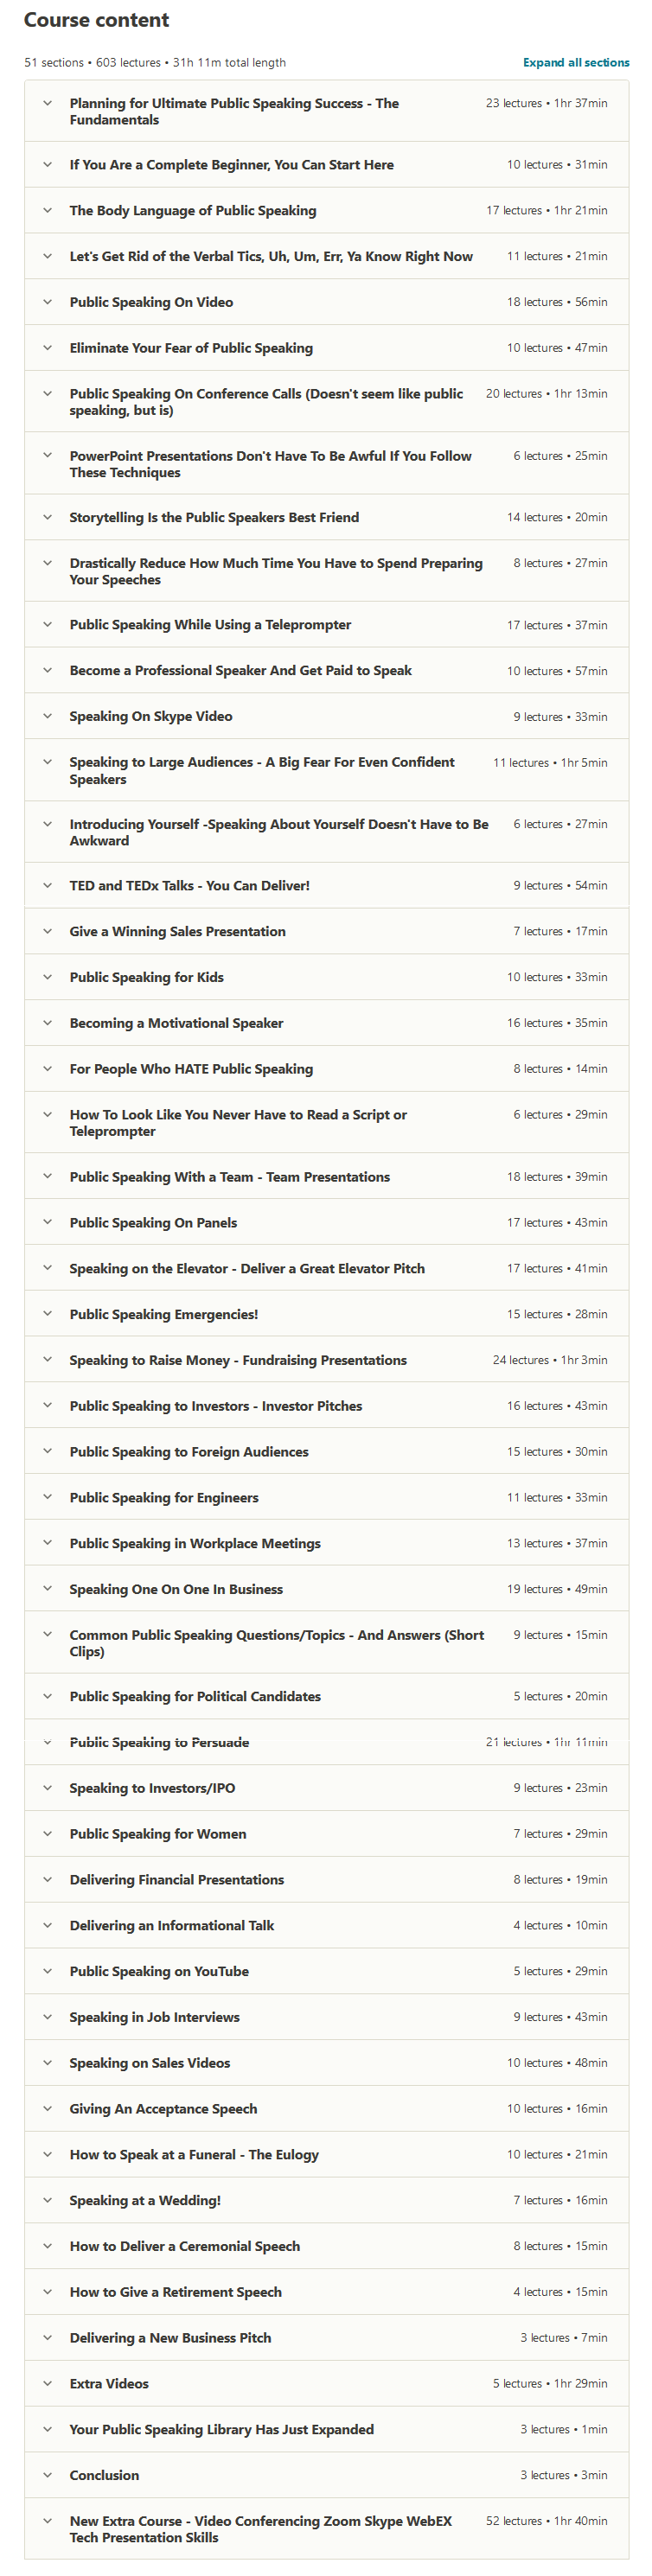Click chevron beside Public Speaking On Video
The width and height of the screenshot is (652, 2576).
coord(47,302)
